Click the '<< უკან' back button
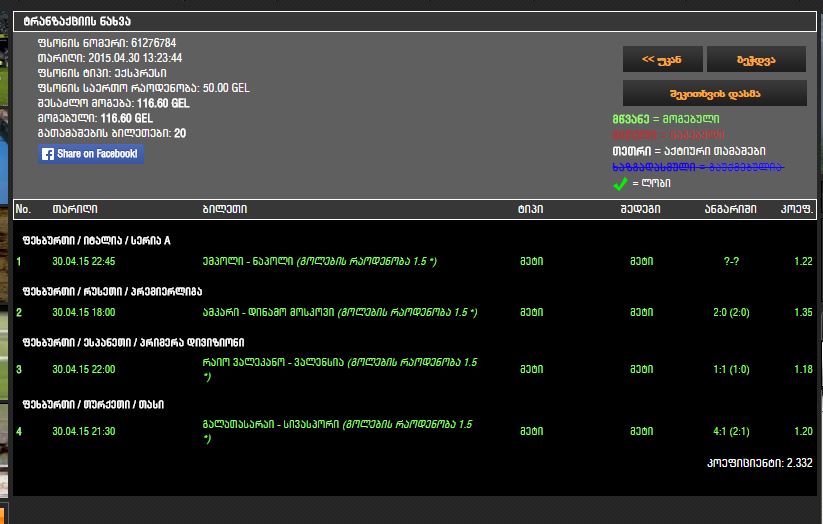This screenshot has width=823, height=524. click(x=662, y=59)
